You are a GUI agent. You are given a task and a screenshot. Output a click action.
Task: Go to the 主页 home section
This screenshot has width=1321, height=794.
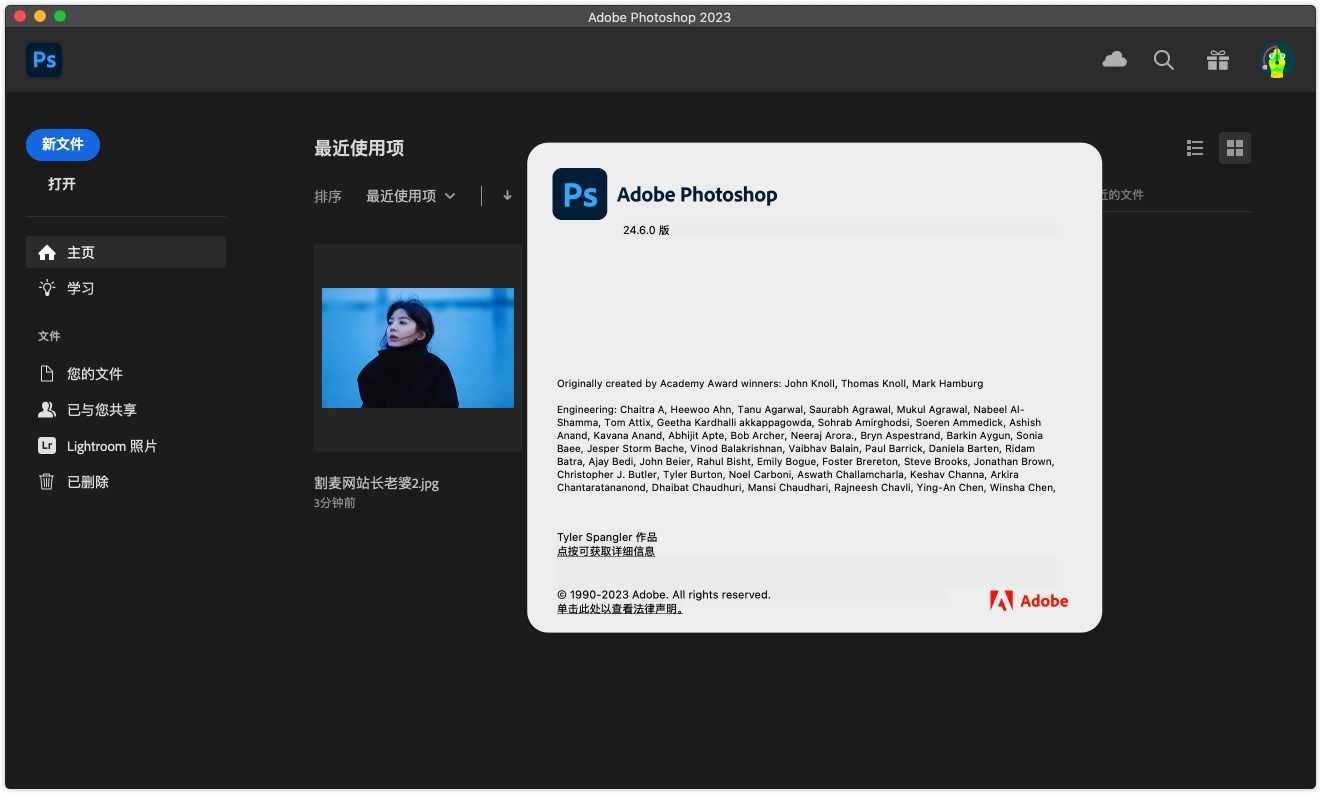126,253
